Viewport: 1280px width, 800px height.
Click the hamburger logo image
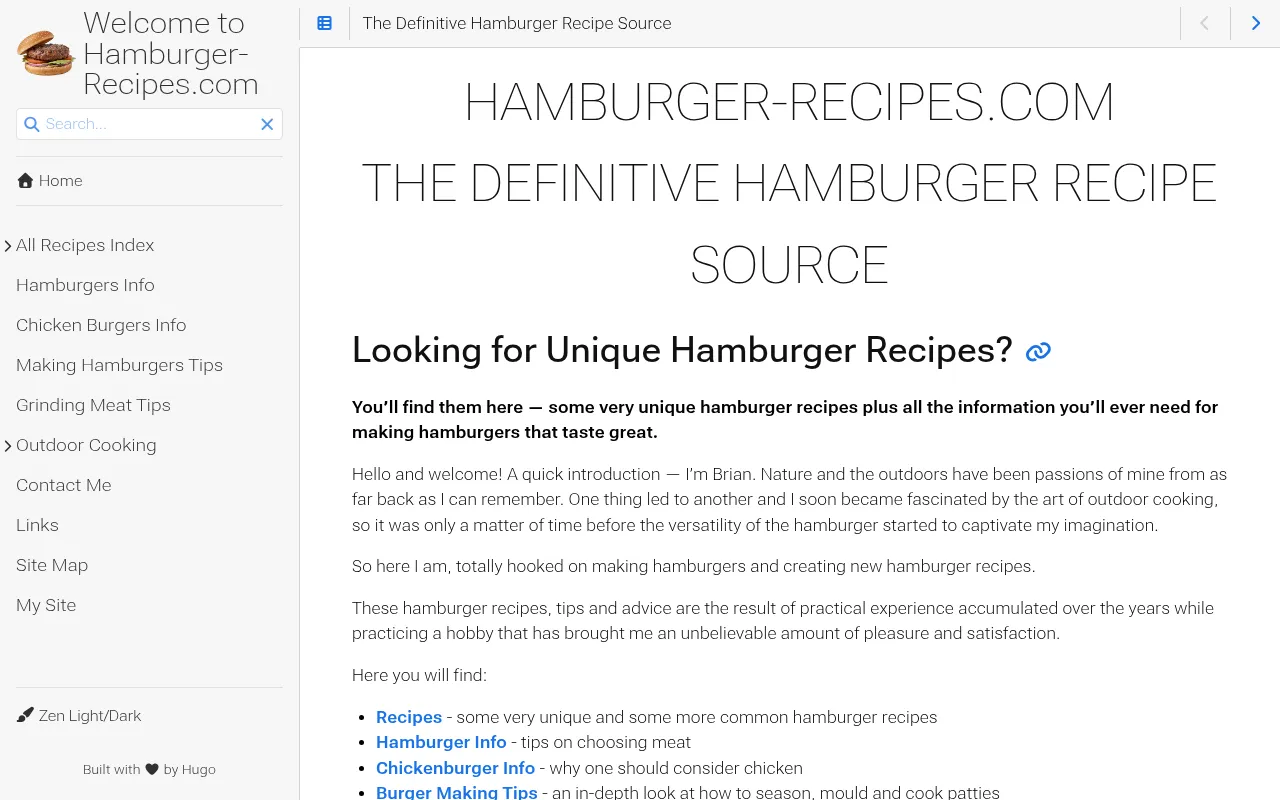(46, 53)
